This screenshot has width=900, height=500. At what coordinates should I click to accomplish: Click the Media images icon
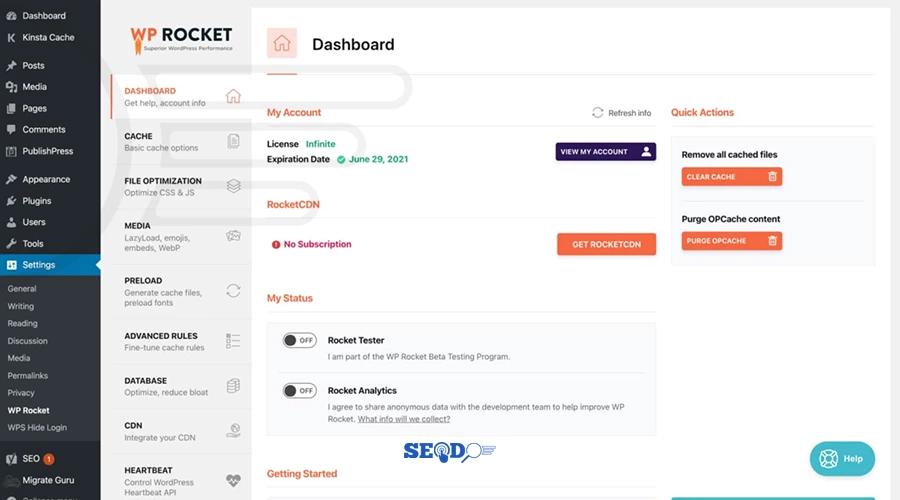pos(233,236)
